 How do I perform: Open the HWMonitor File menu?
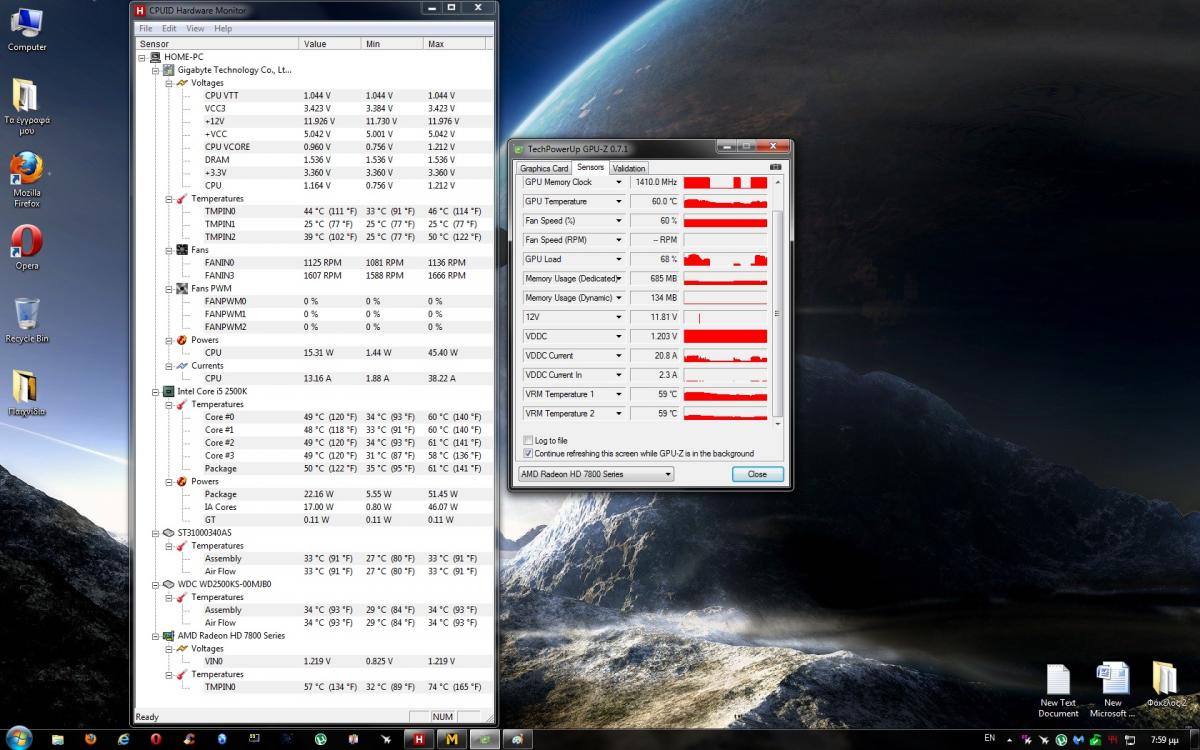pyautogui.click(x=146, y=28)
